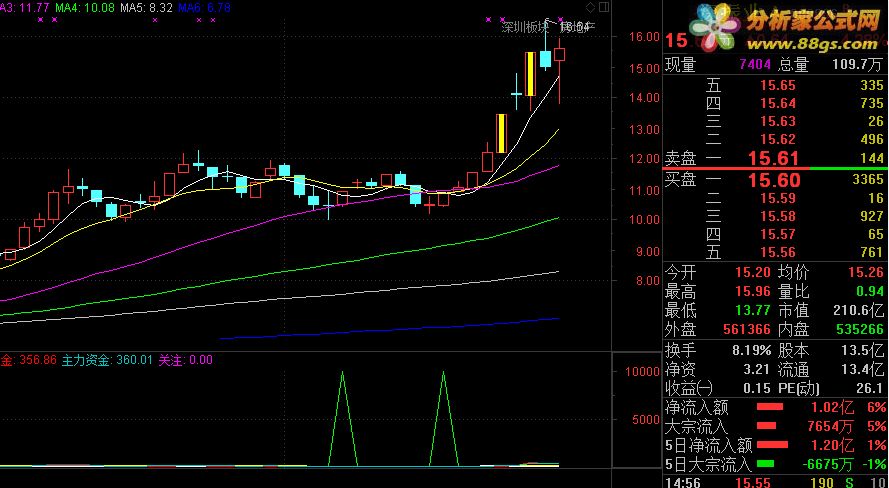Select the MA5: 8.32 indicator label
Viewport: 889px width, 488px height.
pos(146,8)
